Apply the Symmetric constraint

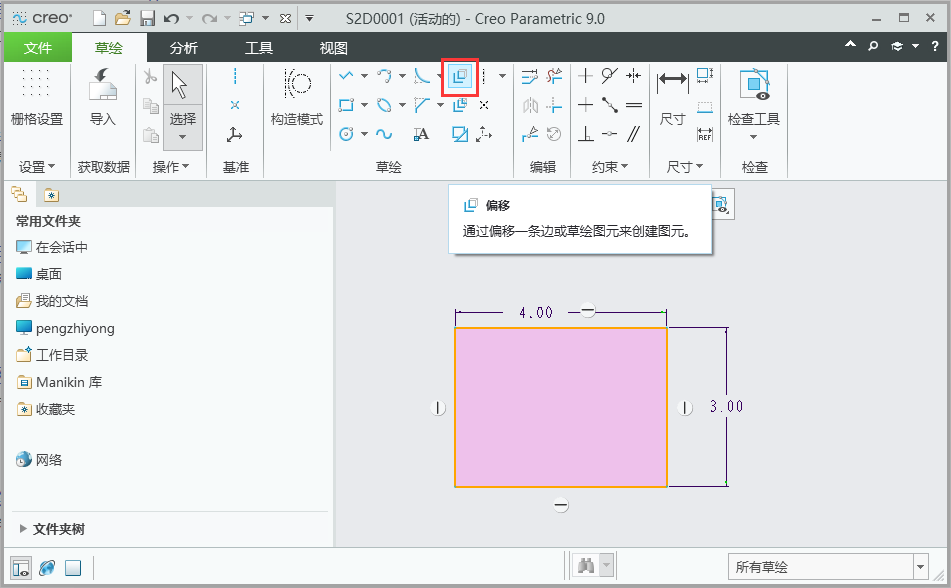(x=634, y=76)
